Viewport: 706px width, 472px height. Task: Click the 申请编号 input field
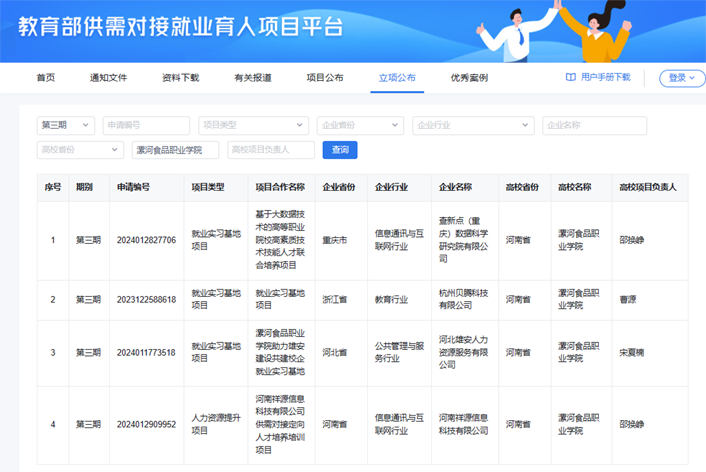tap(146, 125)
